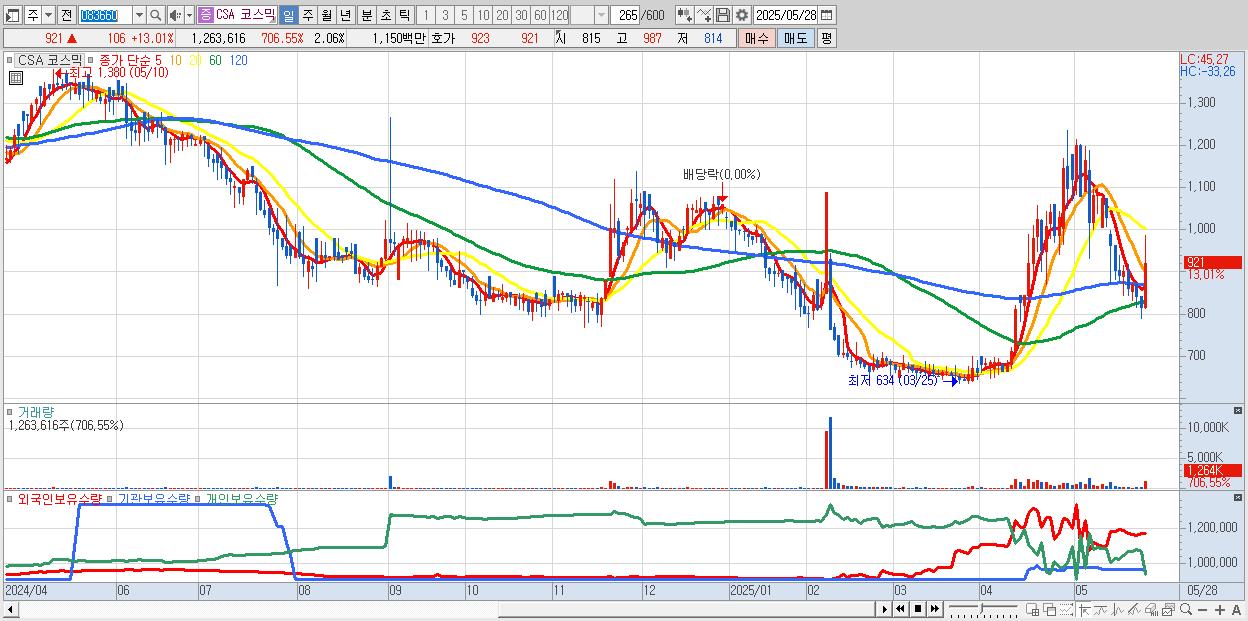Open the indicator add icon with candlesticks
Viewport: 1248px width, 621px height.
pos(685,15)
